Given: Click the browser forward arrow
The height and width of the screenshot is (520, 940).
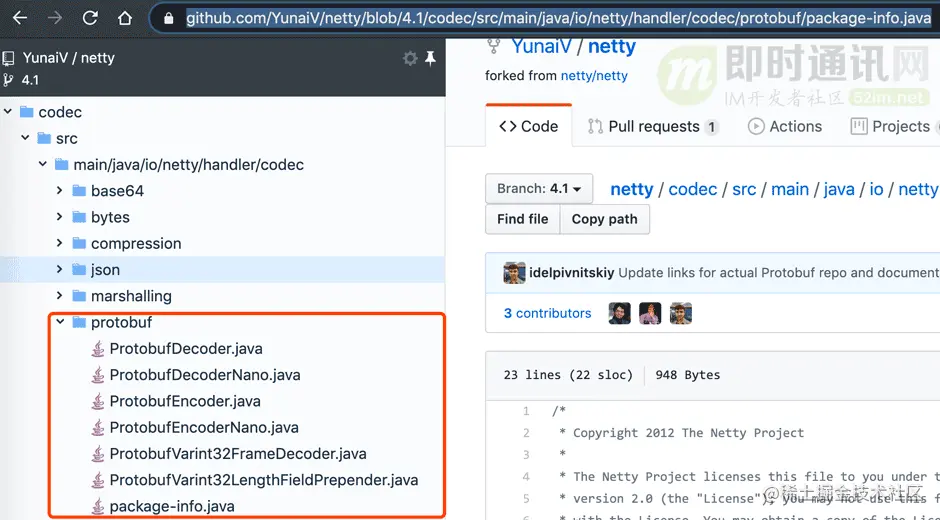Looking at the screenshot, I should pos(55,18).
